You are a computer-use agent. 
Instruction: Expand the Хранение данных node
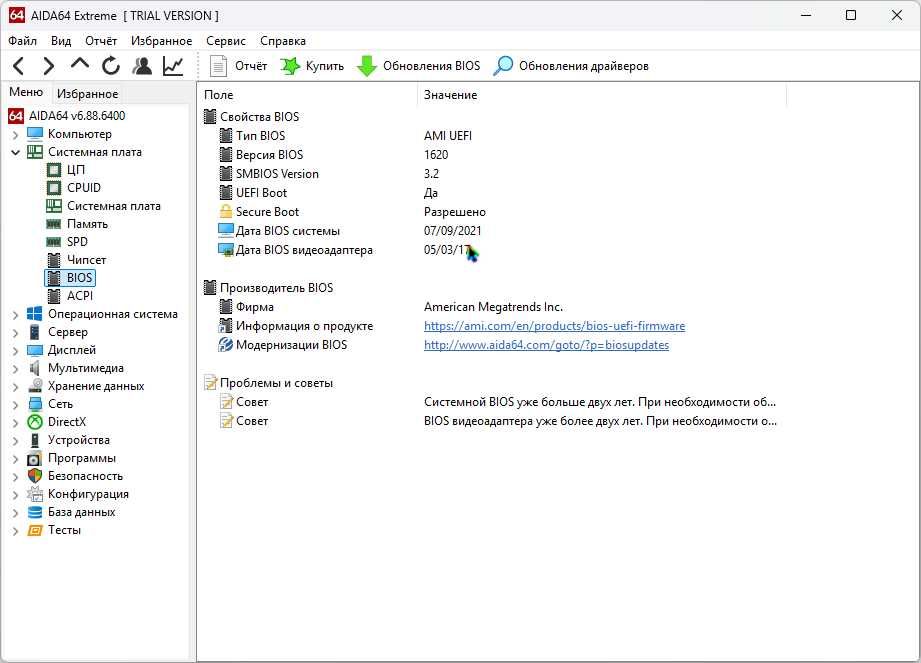click(15, 386)
